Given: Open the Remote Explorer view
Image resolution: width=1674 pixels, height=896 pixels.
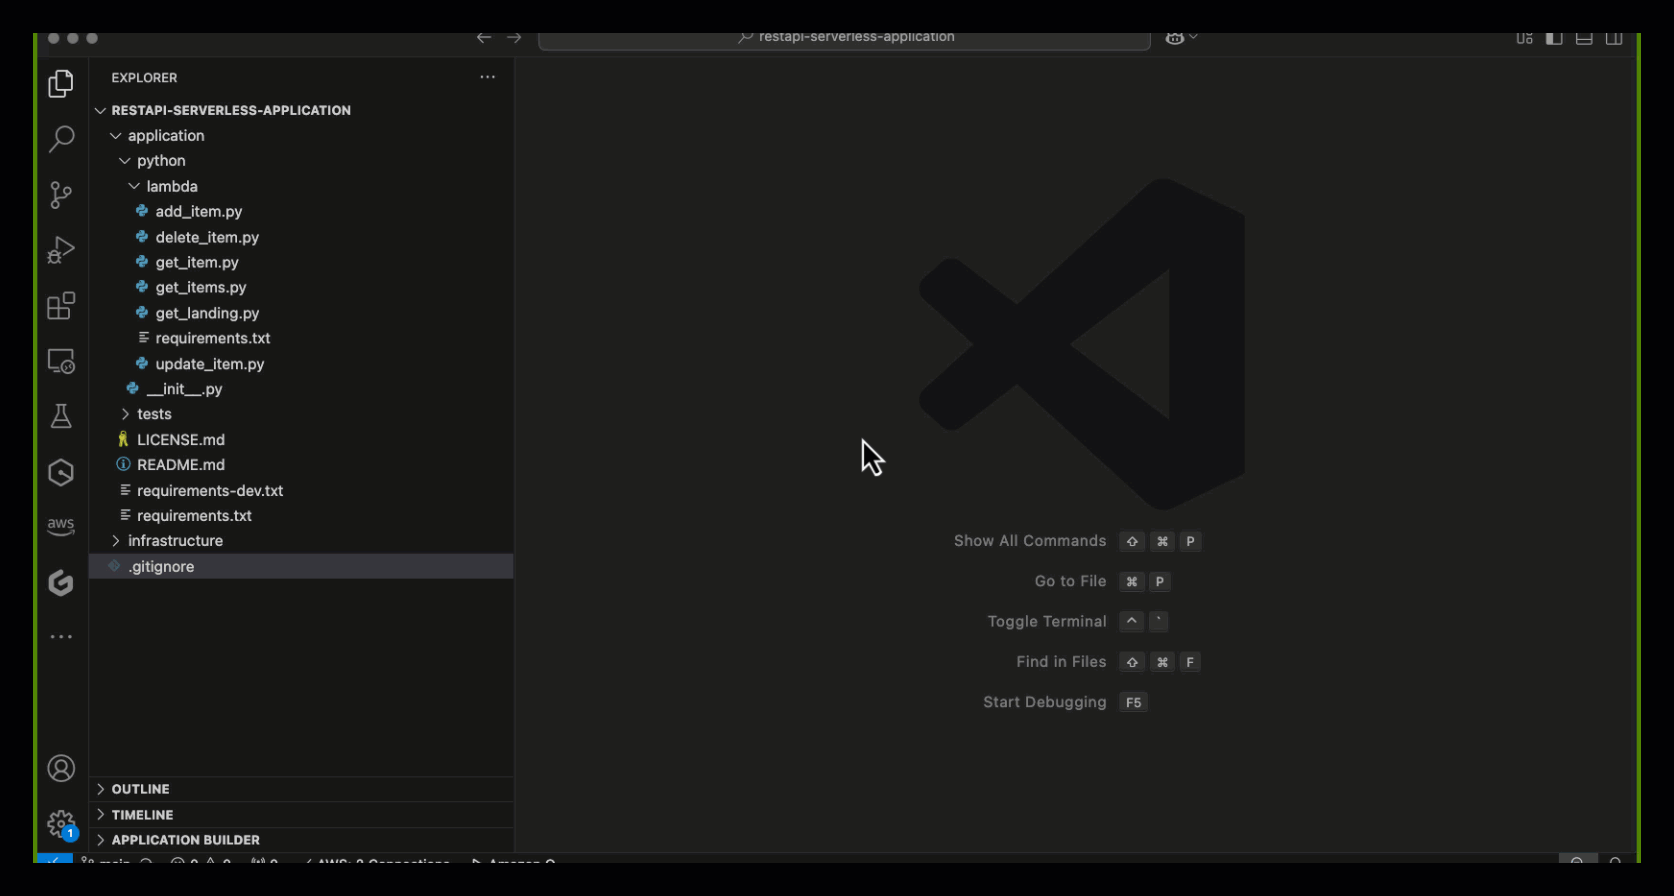Looking at the screenshot, I should [x=61, y=361].
